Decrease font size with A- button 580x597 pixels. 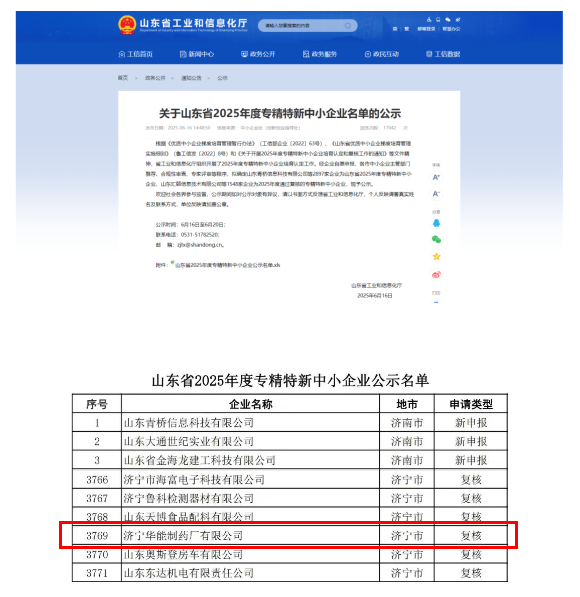pyautogui.click(x=436, y=194)
